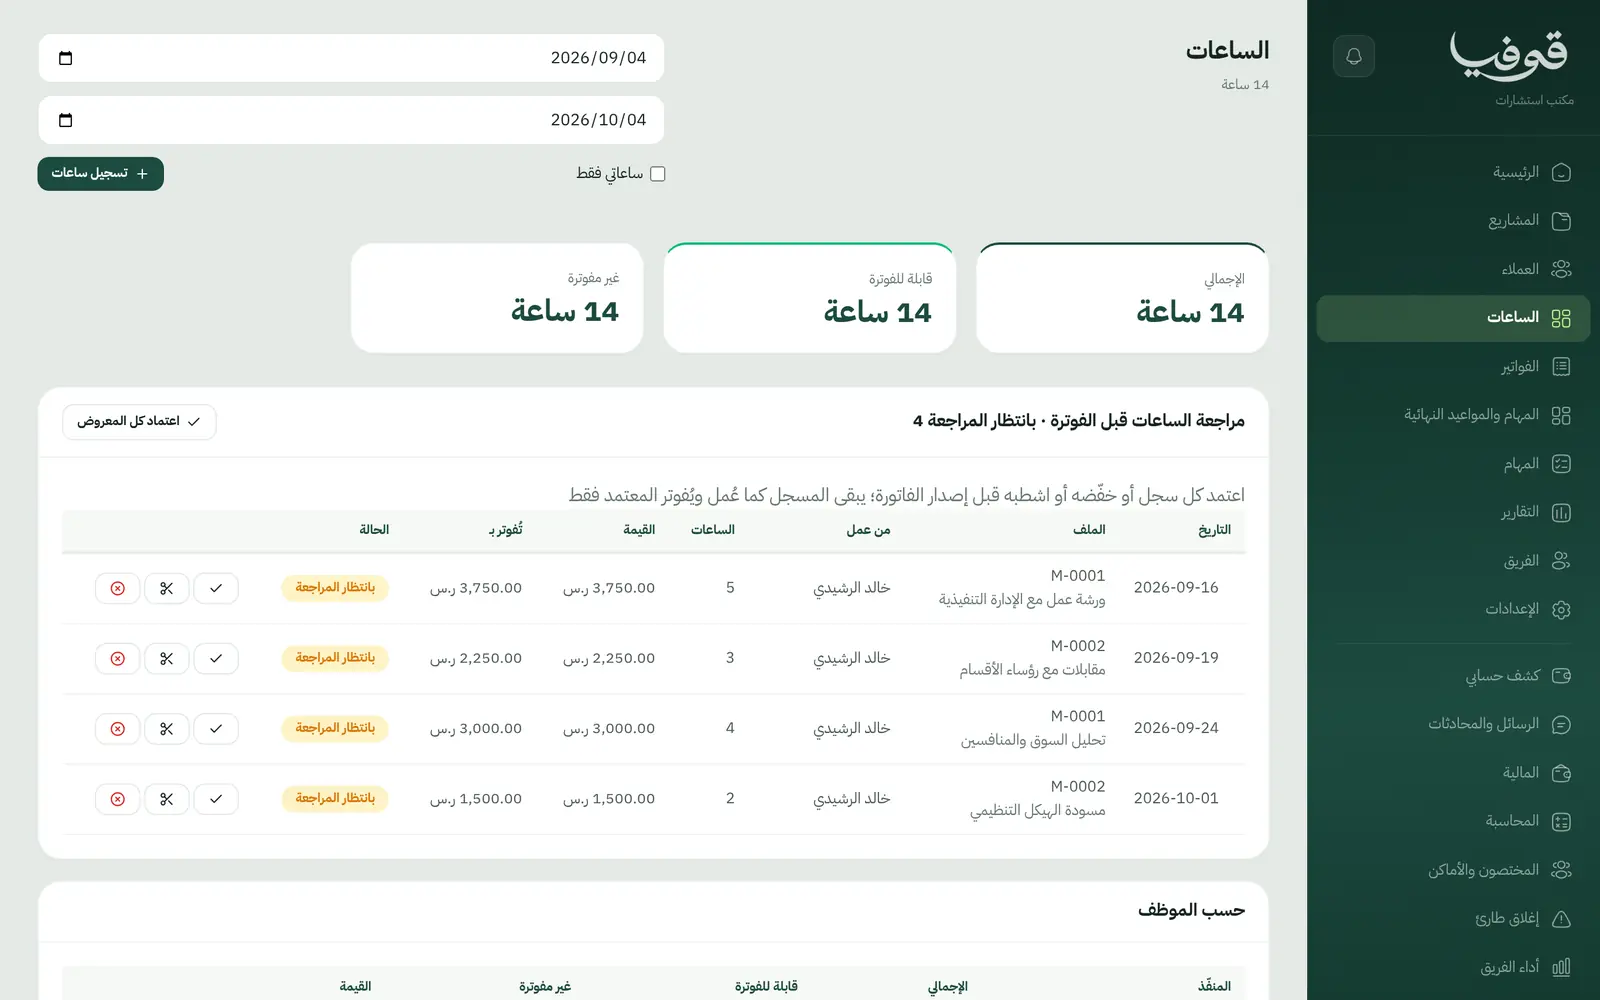Open إغلاق طارئ in the sidebar

click(1453, 919)
